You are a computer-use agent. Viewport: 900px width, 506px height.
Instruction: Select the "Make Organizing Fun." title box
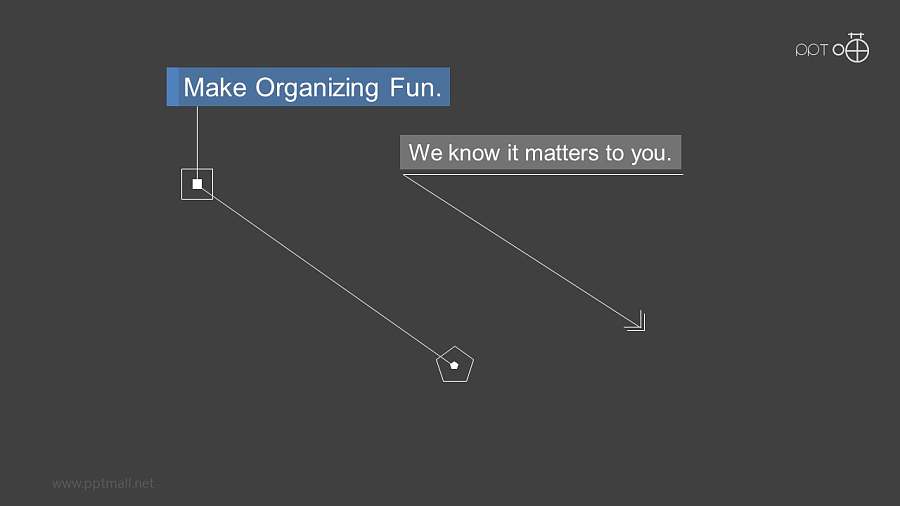pyautogui.click(x=308, y=87)
